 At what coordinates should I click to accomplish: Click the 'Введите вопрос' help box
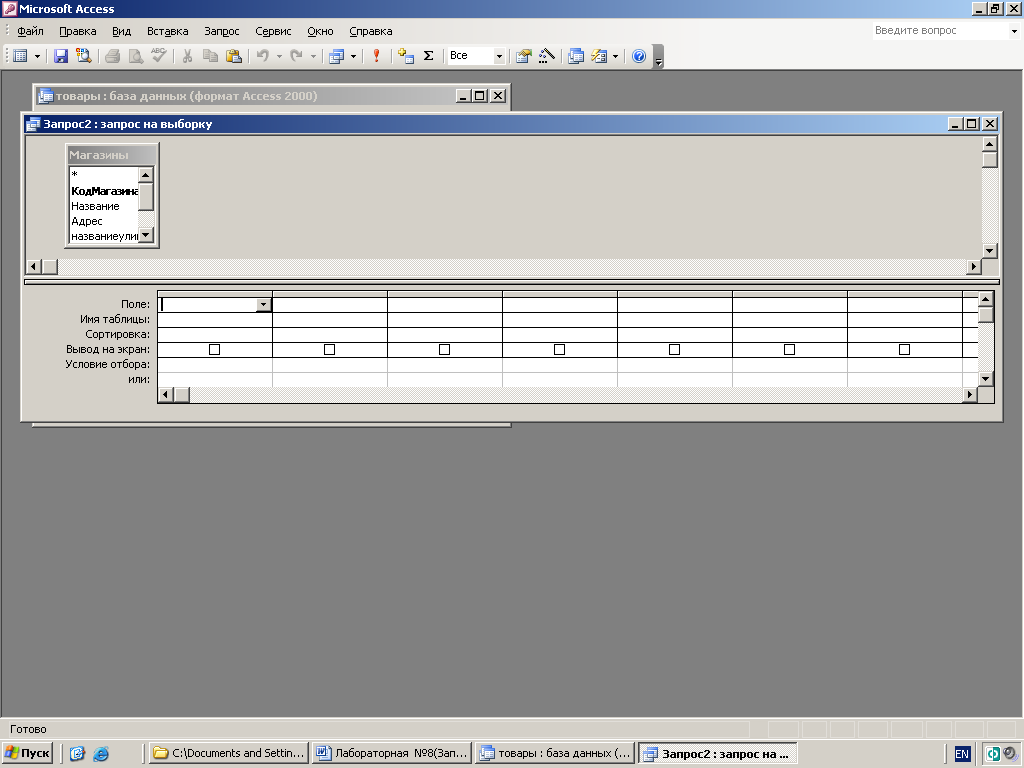tap(939, 31)
